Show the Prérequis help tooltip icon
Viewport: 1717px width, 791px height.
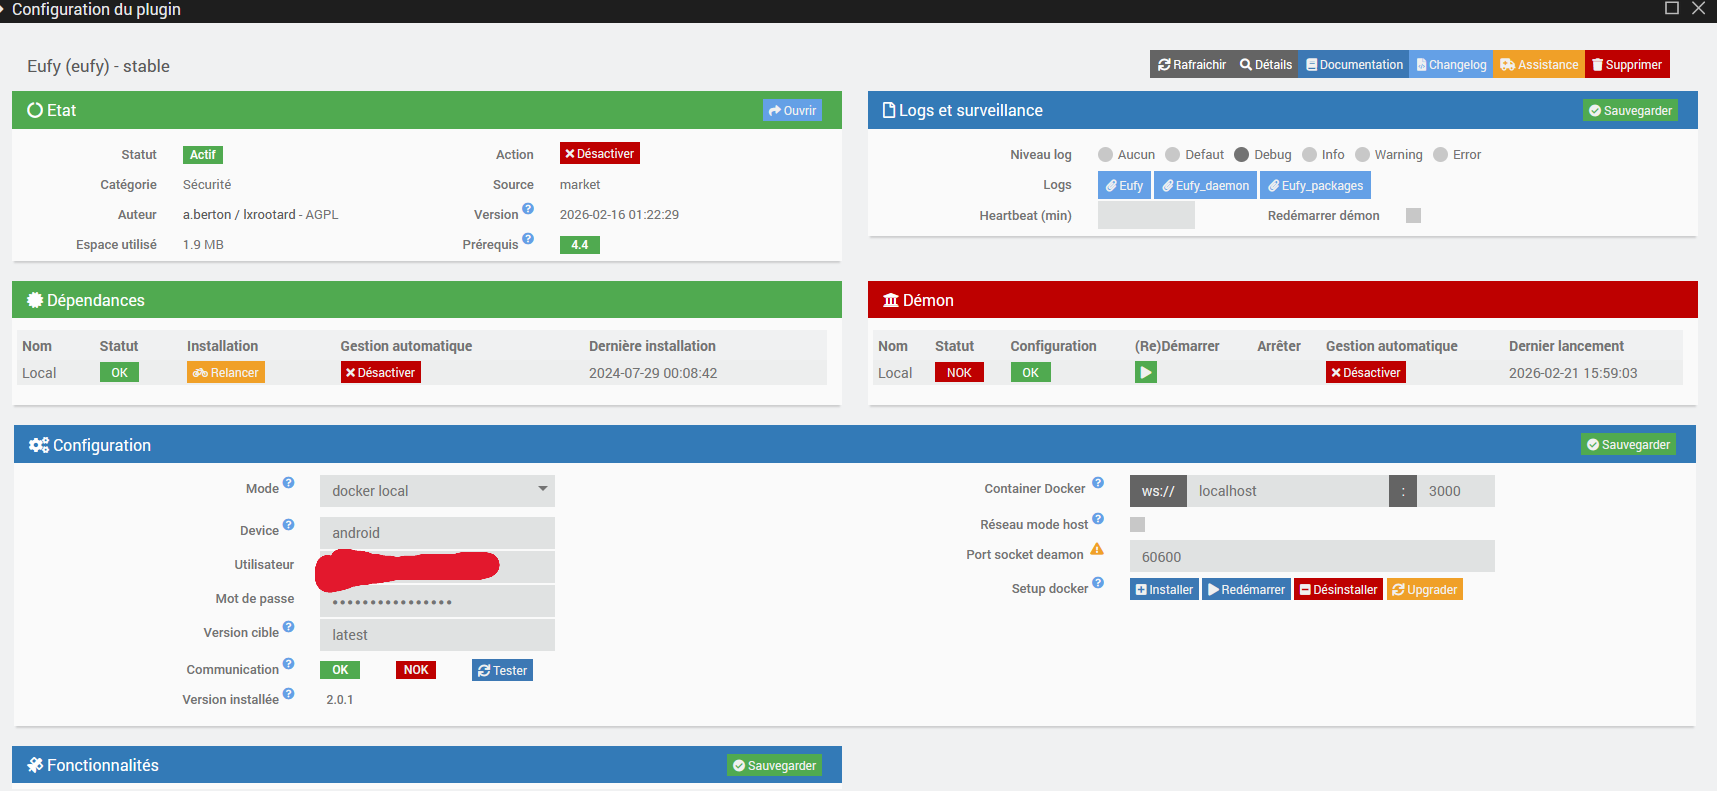528,239
